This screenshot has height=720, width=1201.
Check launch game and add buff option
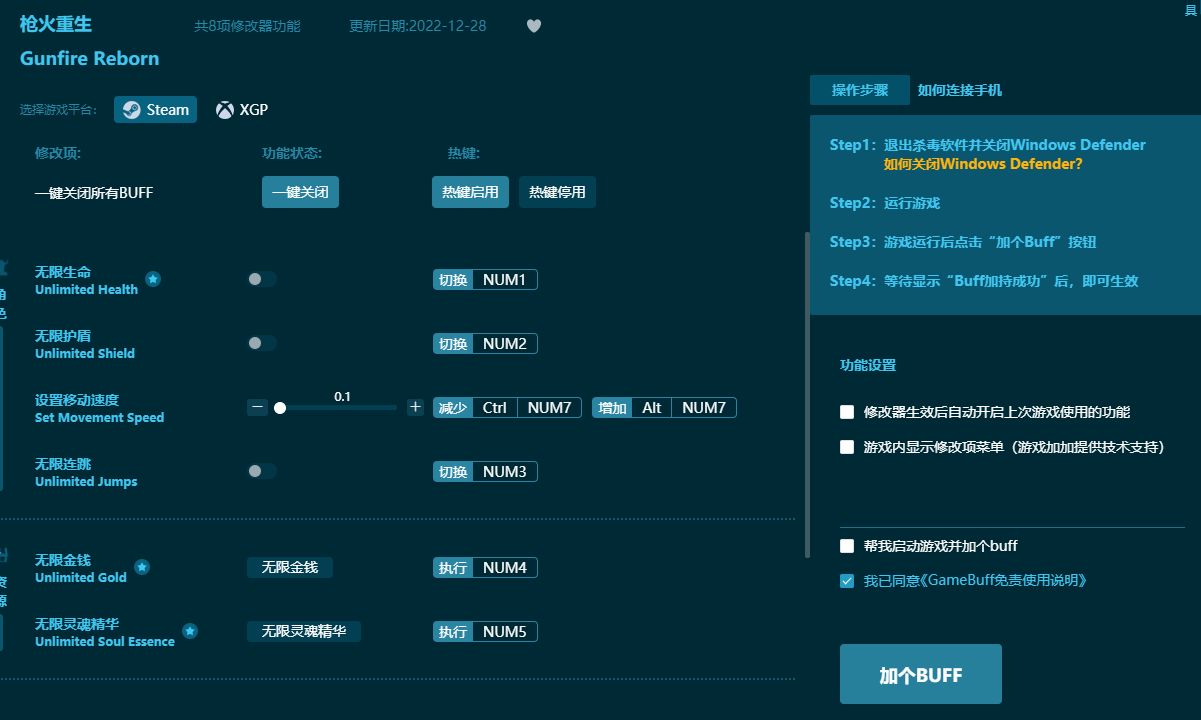[847, 546]
